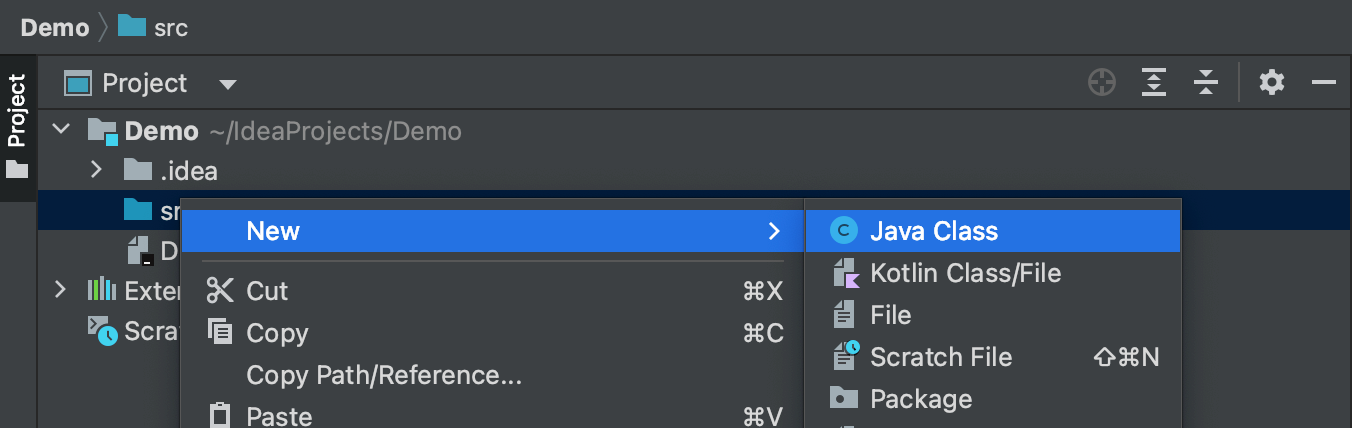
Task: Click the Scratch File icon
Action: 845,357
